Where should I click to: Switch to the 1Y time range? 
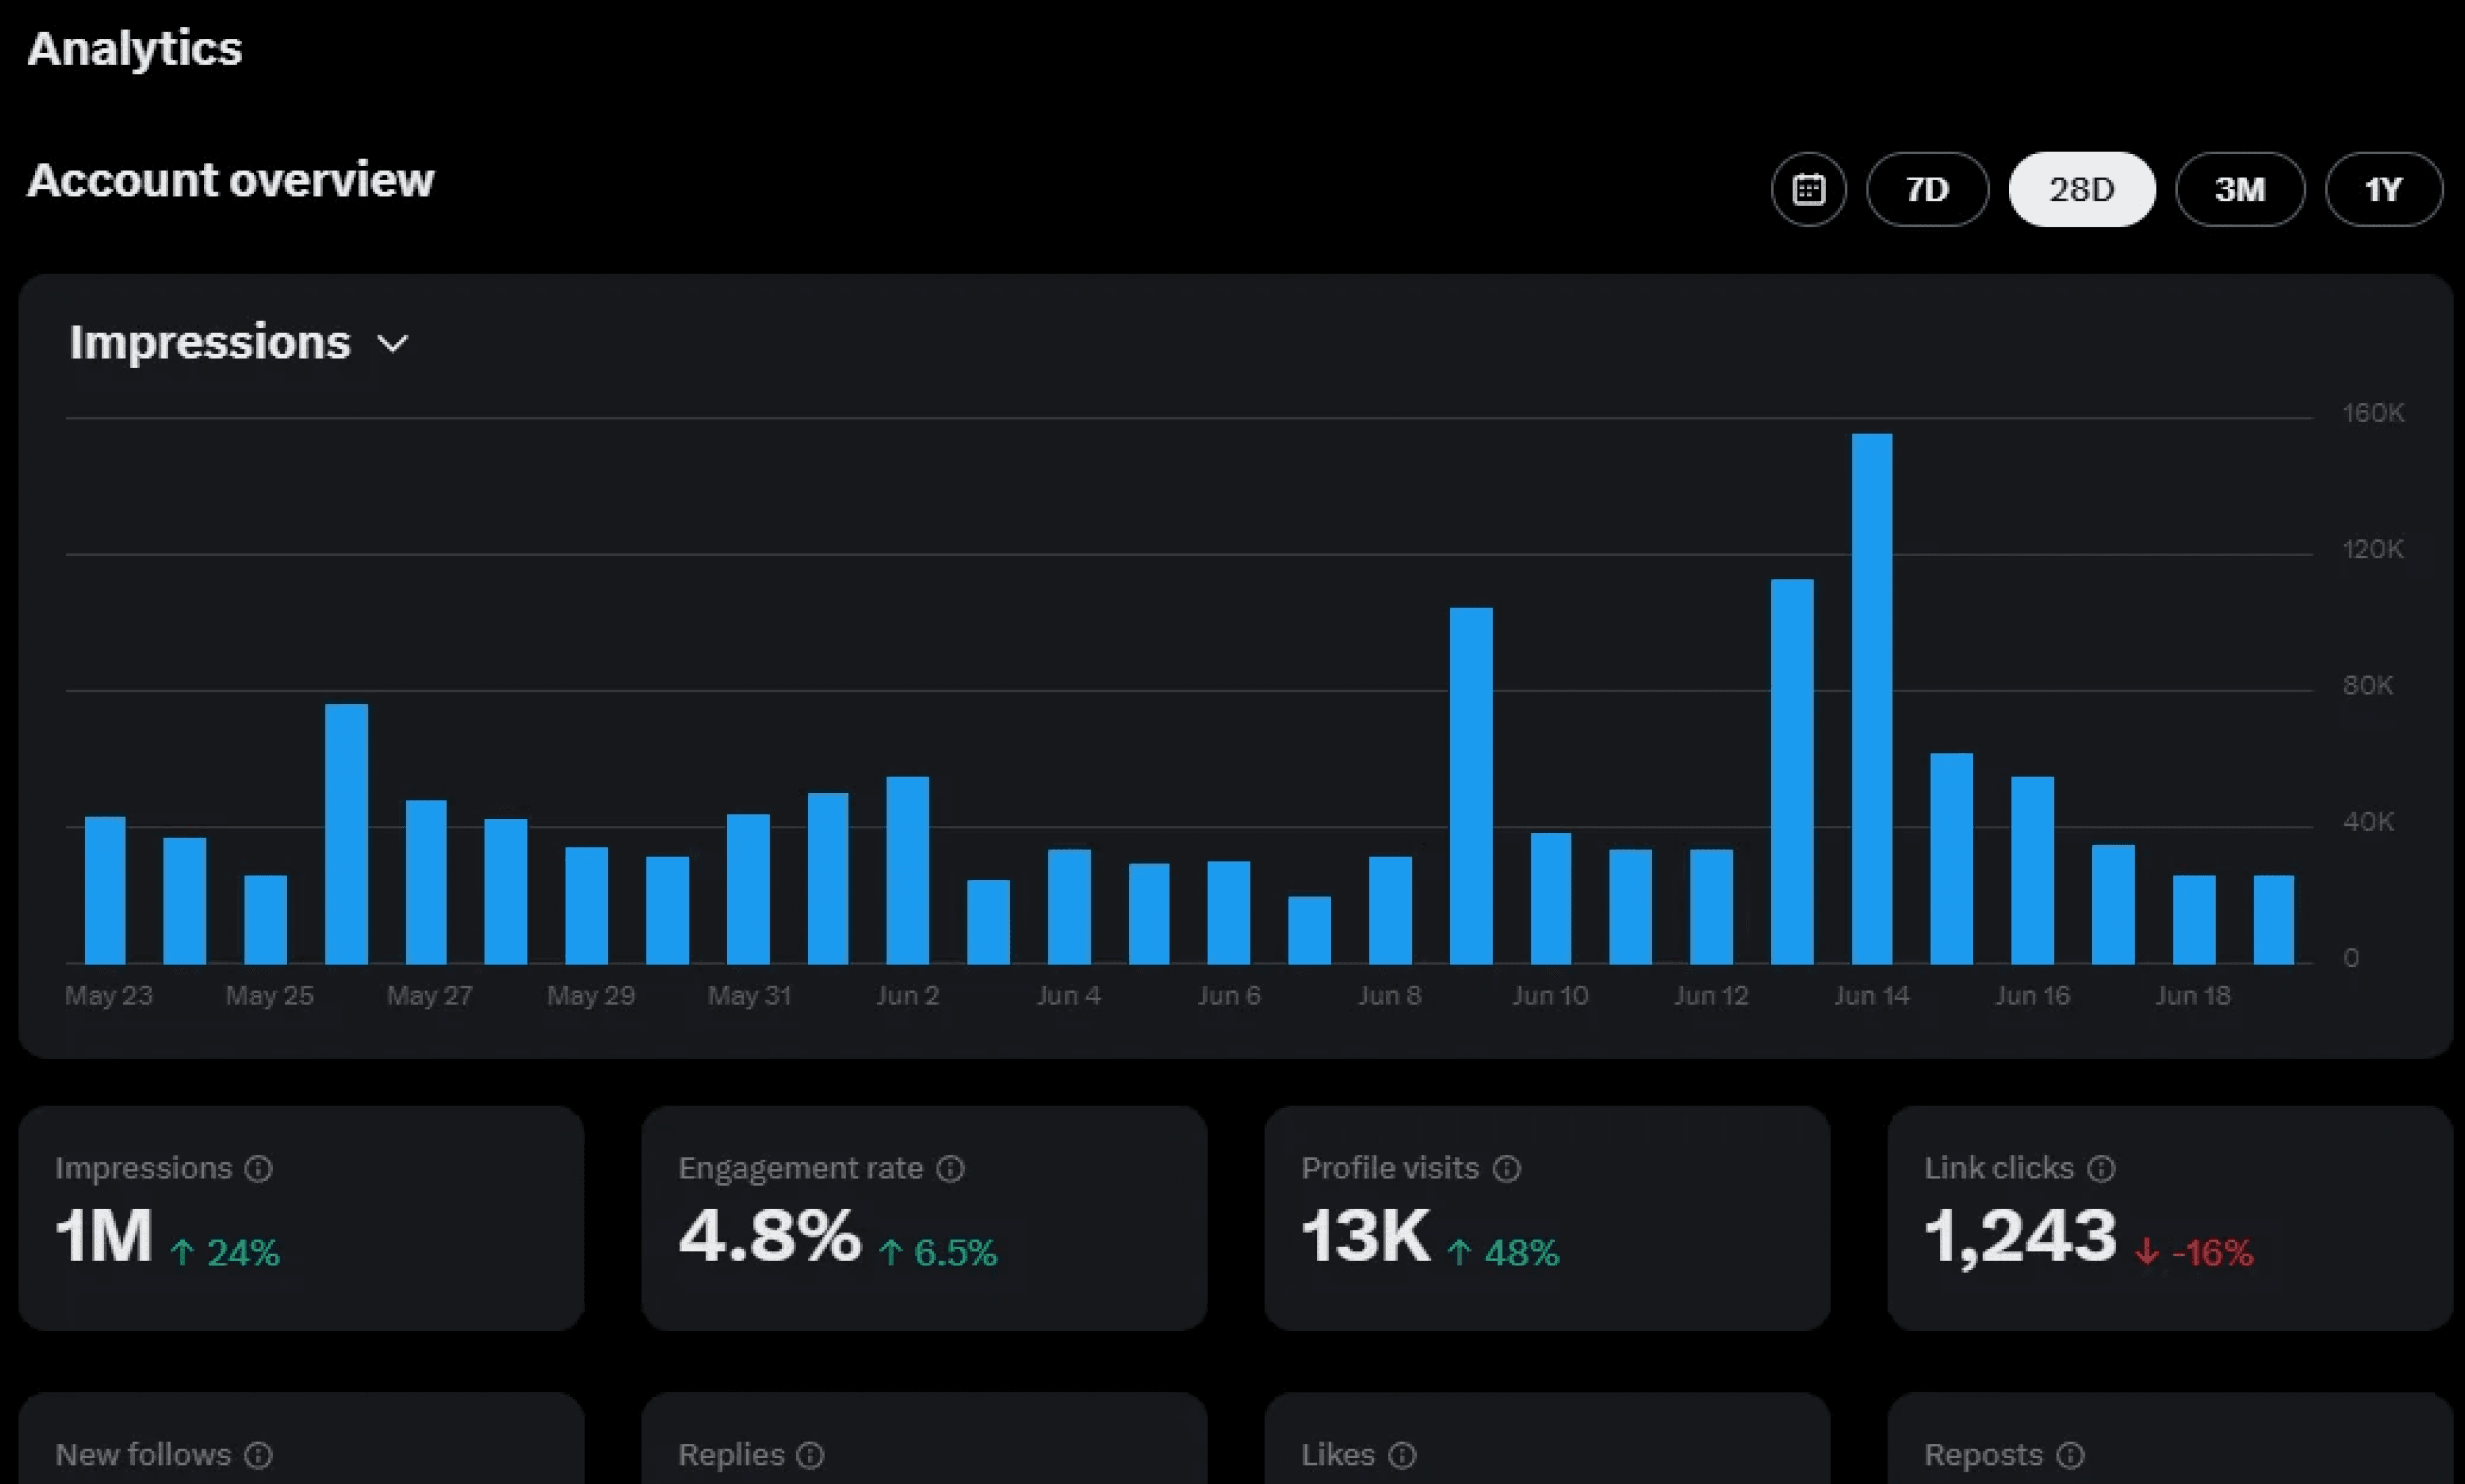[x=2384, y=189]
